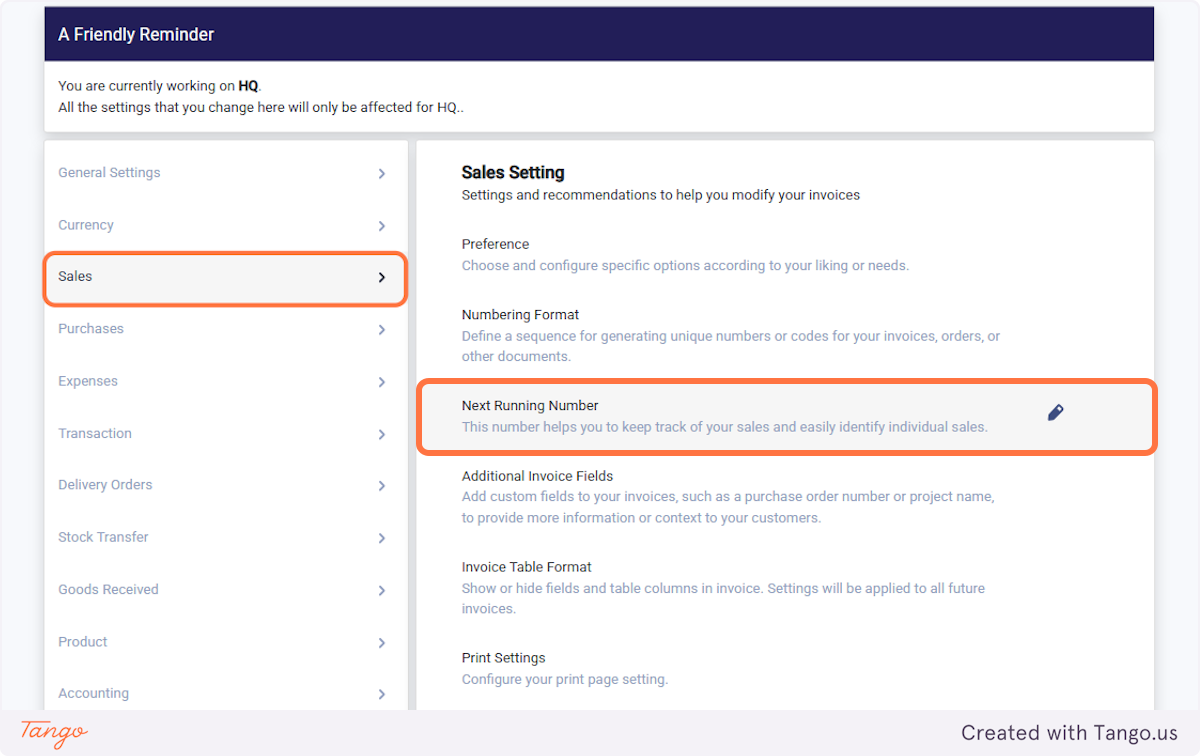Open Currency settings in sidebar
Viewport: 1200px width, 756px height.
pyautogui.click(x=226, y=225)
